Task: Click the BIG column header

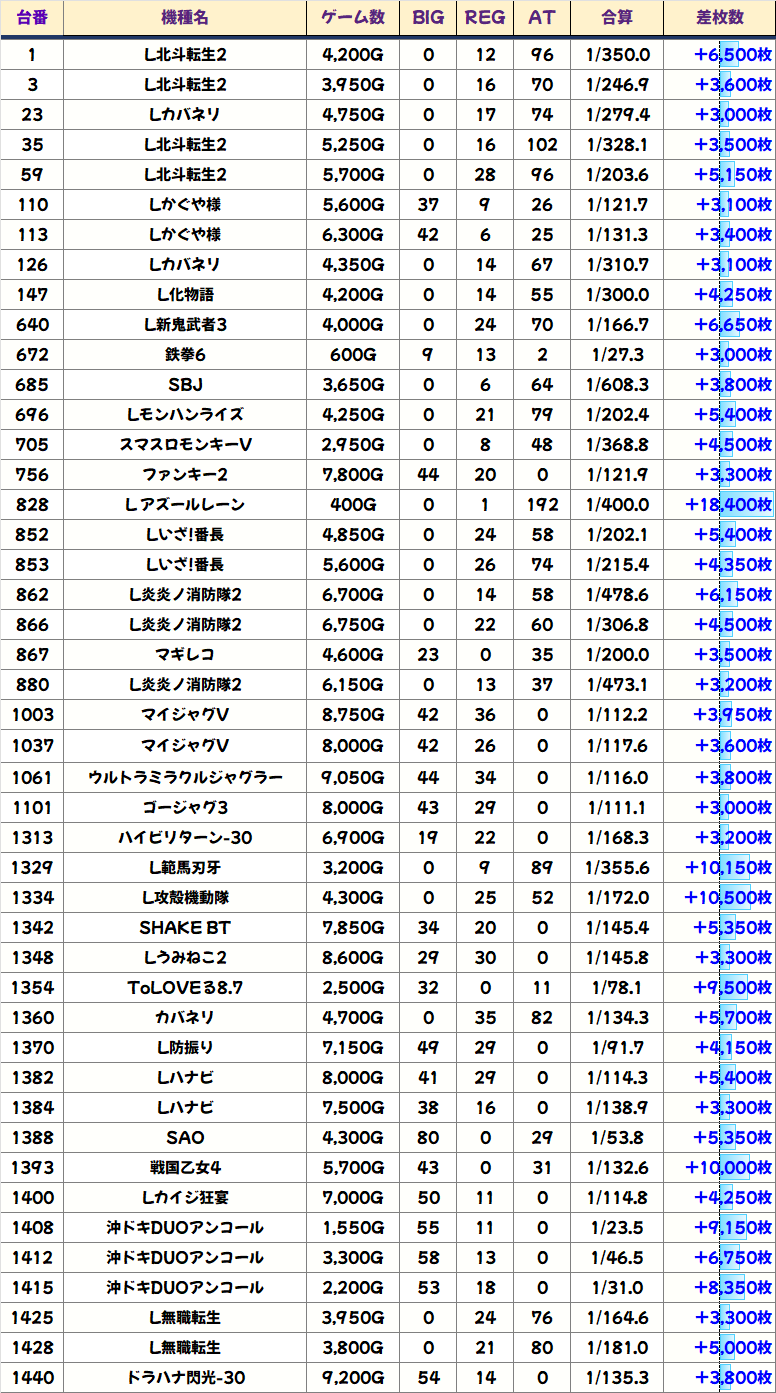Action: pyautogui.click(x=429, y=18)
